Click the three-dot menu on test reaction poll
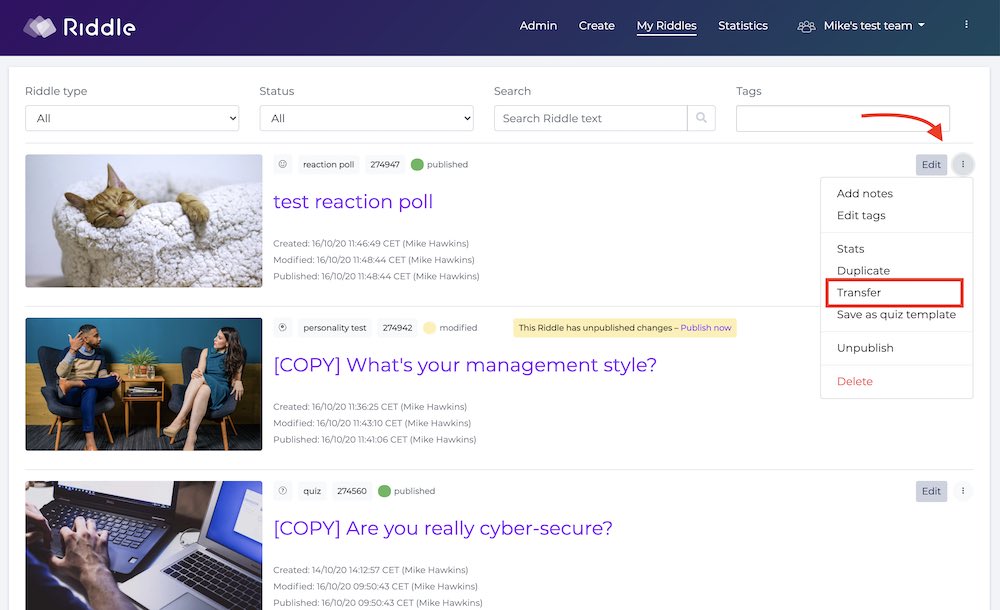 click(x=963, y=165)
